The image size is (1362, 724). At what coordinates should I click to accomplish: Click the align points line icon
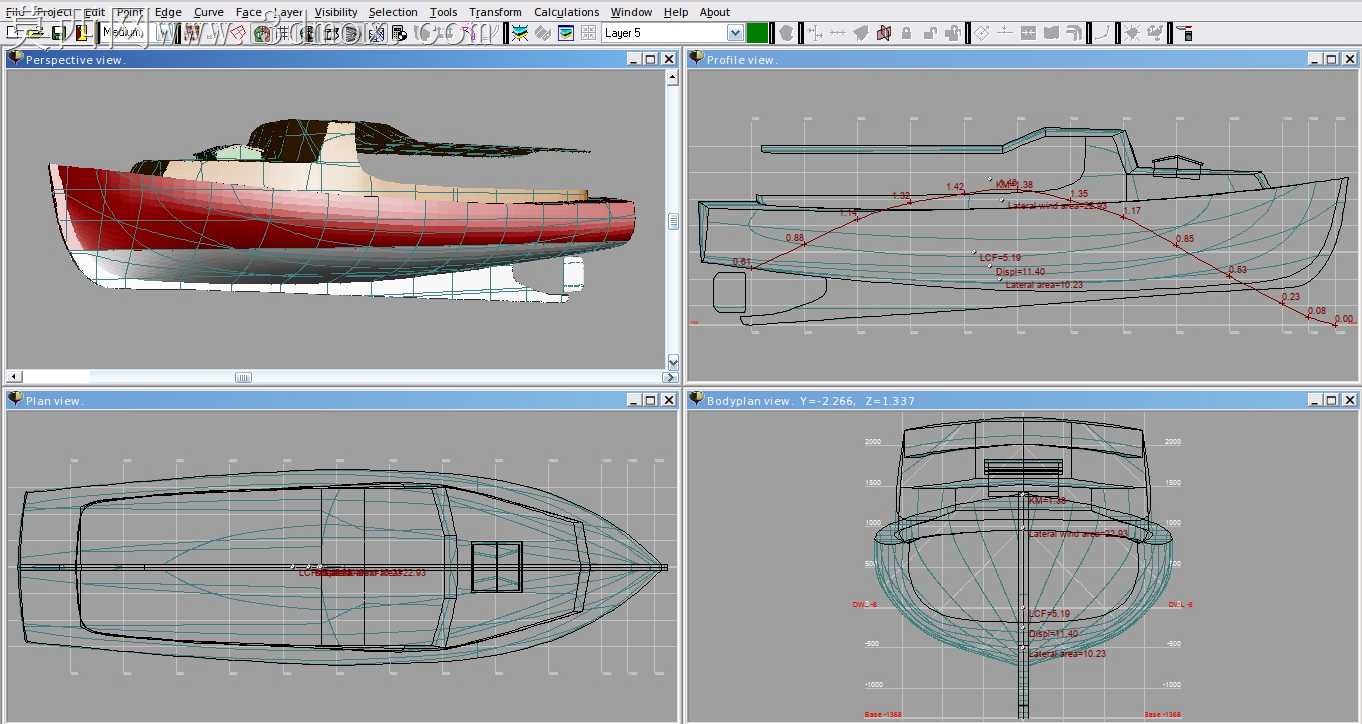[838, 33]
